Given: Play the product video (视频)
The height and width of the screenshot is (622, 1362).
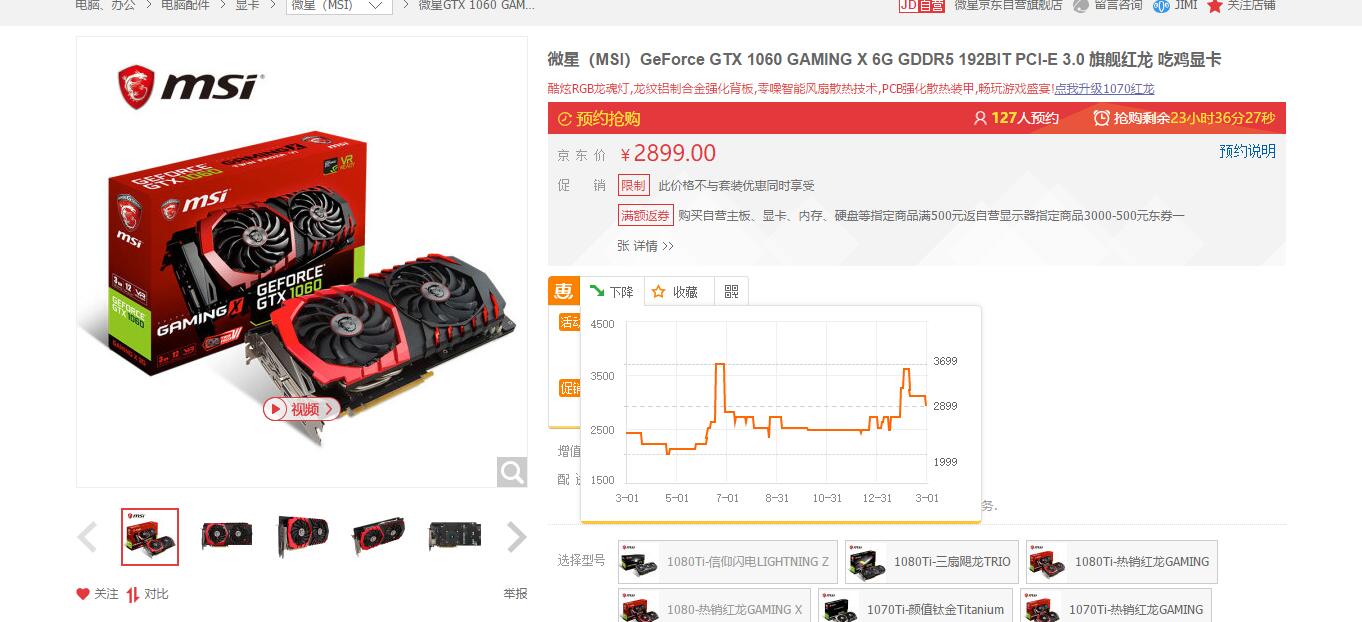Looking at the screenshot, I should pos(301,408).
